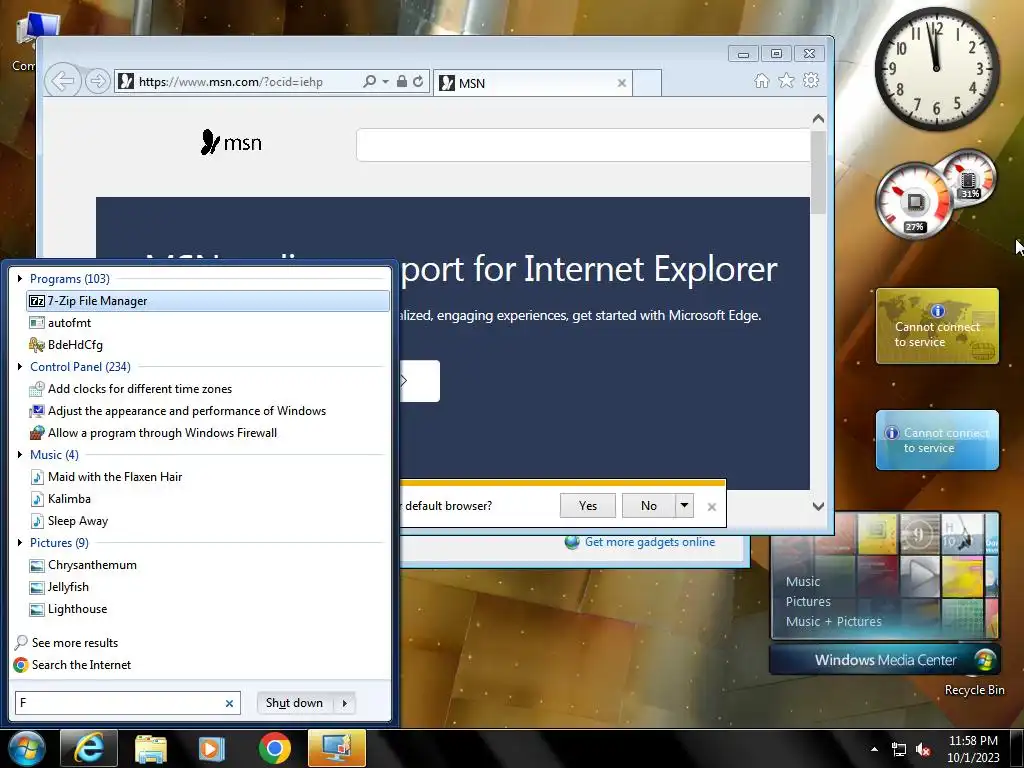Click the page scrollbar down arrow
Screen dimensions: 1024x768
coord(818,506)
